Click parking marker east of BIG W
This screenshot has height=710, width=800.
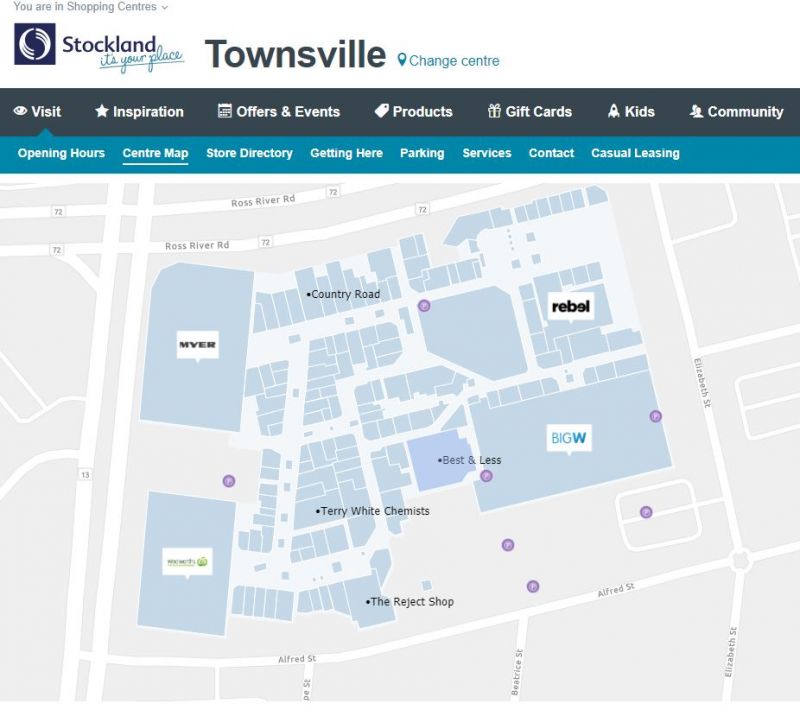[656, 416]
